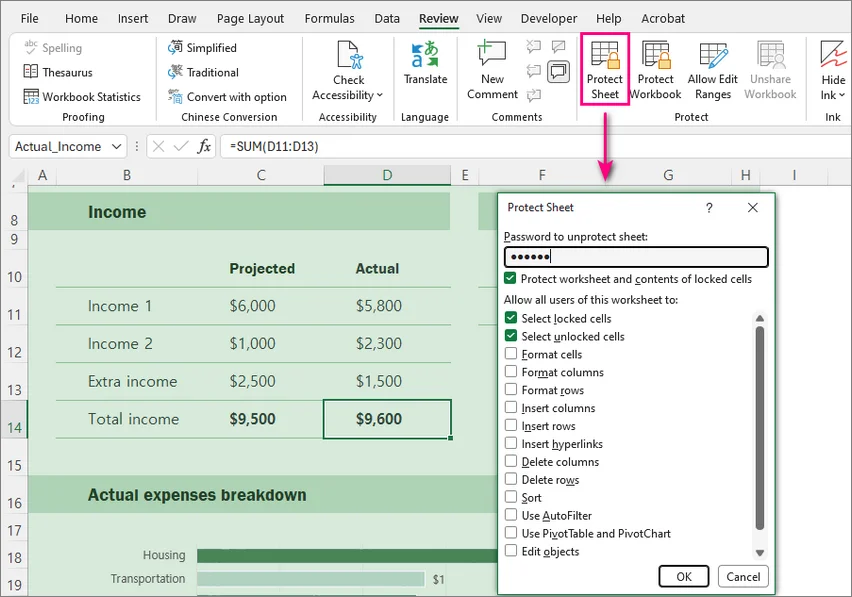Expand the Hide Ink dropdown arrow
Screen dimensions: 852x597
pos(842,96)
